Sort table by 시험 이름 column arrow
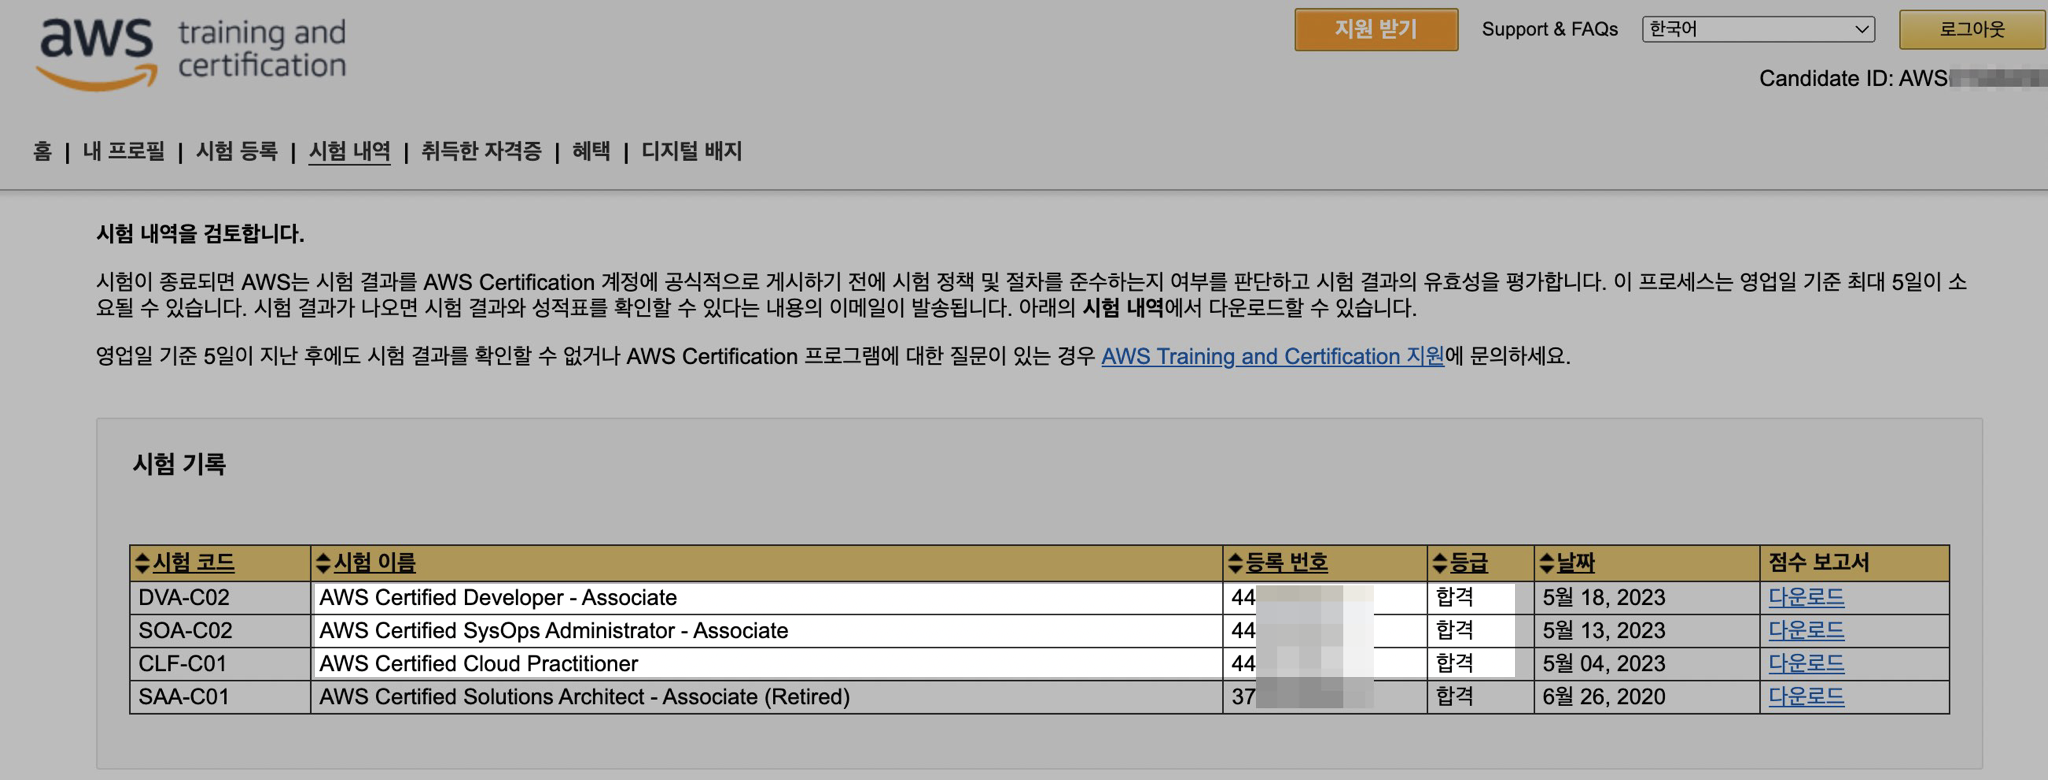The height and width of the screenshot is (780, 2048). [323, 563]
